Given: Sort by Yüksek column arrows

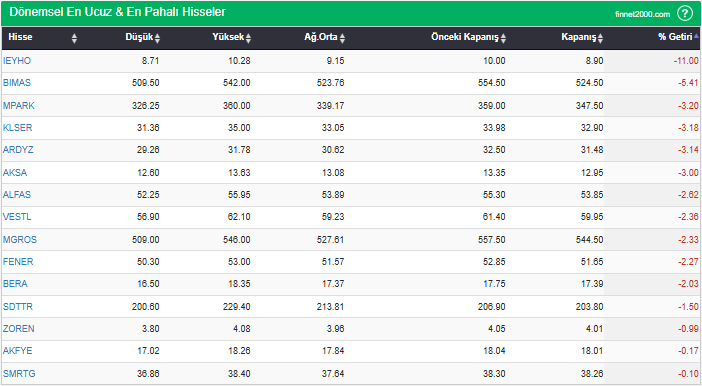Looking at the screenshot, I should (248, 38).
